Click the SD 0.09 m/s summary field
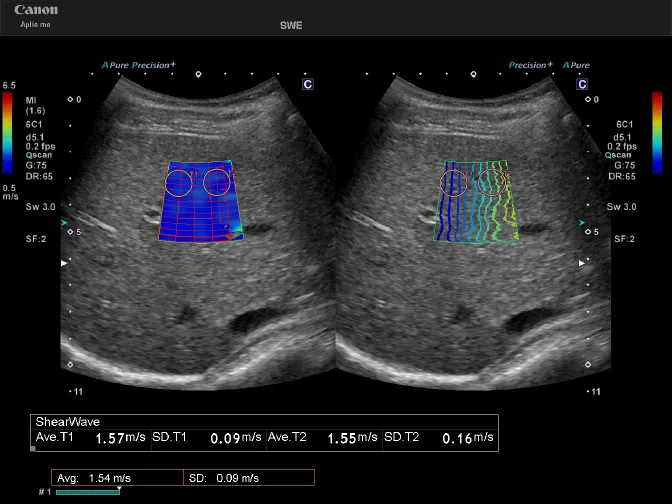The width and height of the screenshot is (672, 504). click(235, 478)
